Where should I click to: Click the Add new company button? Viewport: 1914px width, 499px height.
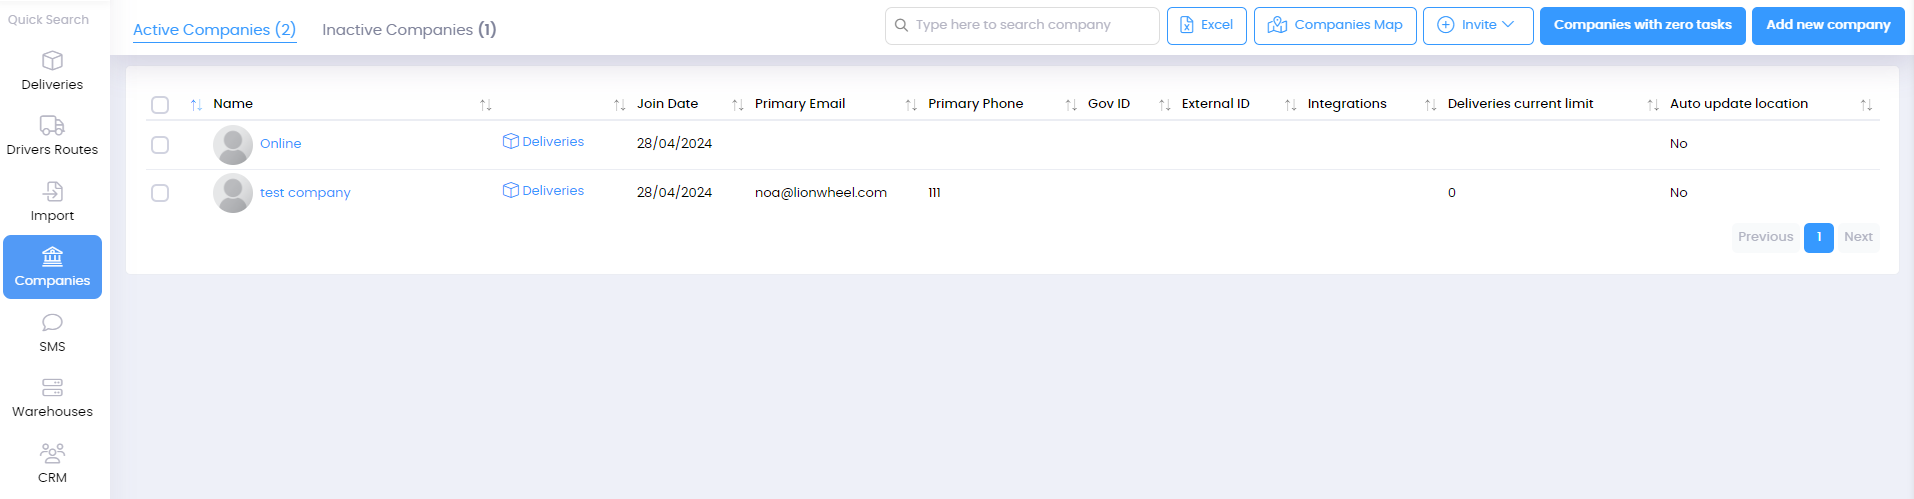1828,26
